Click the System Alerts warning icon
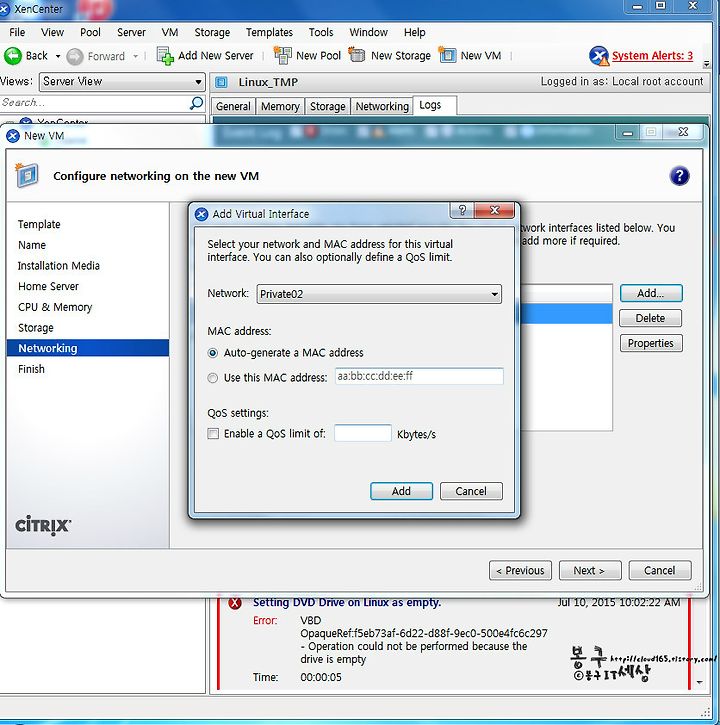720x725 pixels. pyautogui.click(x=599, y=56)
